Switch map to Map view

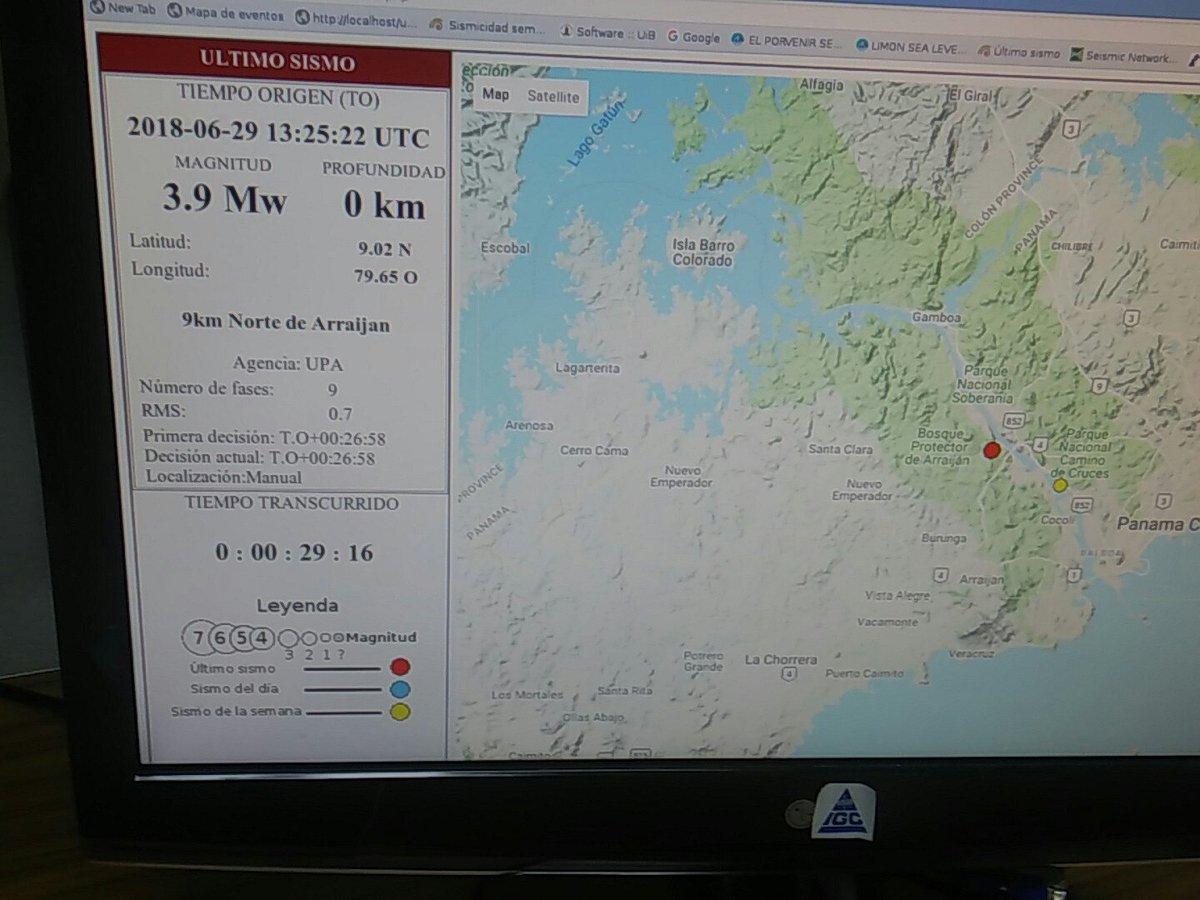click(x=496, y=95)
